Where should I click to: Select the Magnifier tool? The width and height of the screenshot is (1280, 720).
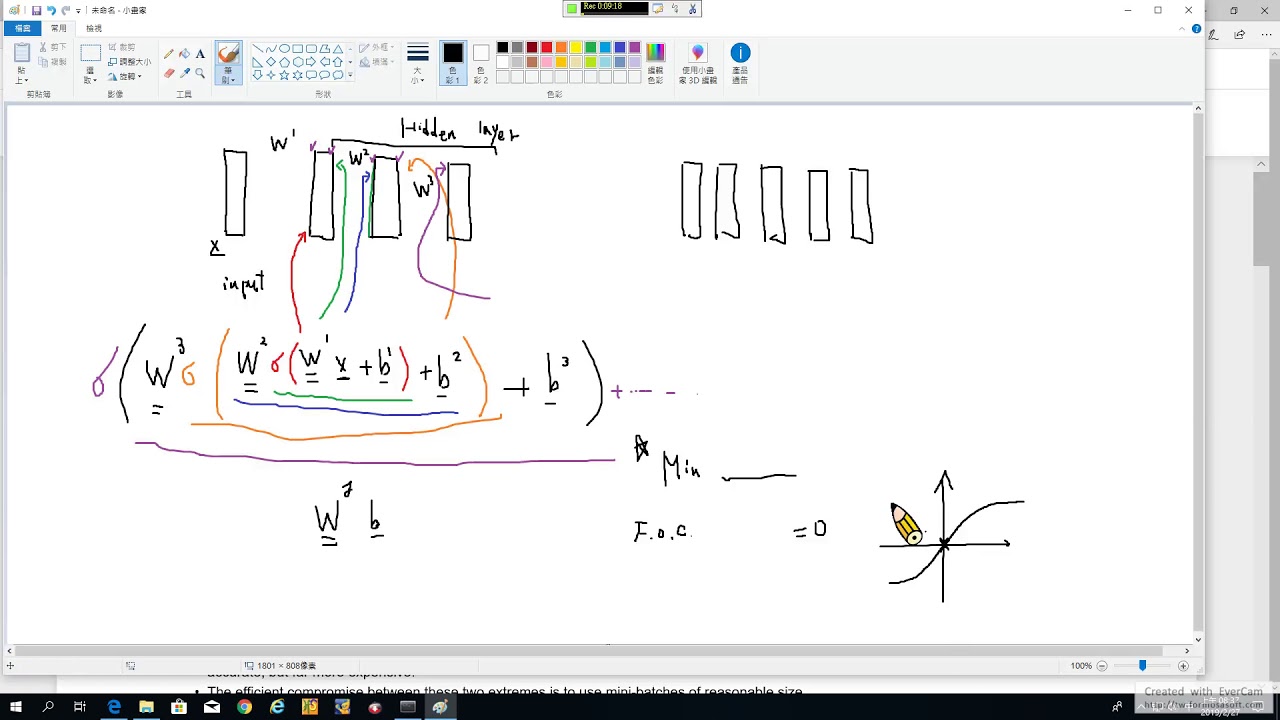tap(200, 73)
